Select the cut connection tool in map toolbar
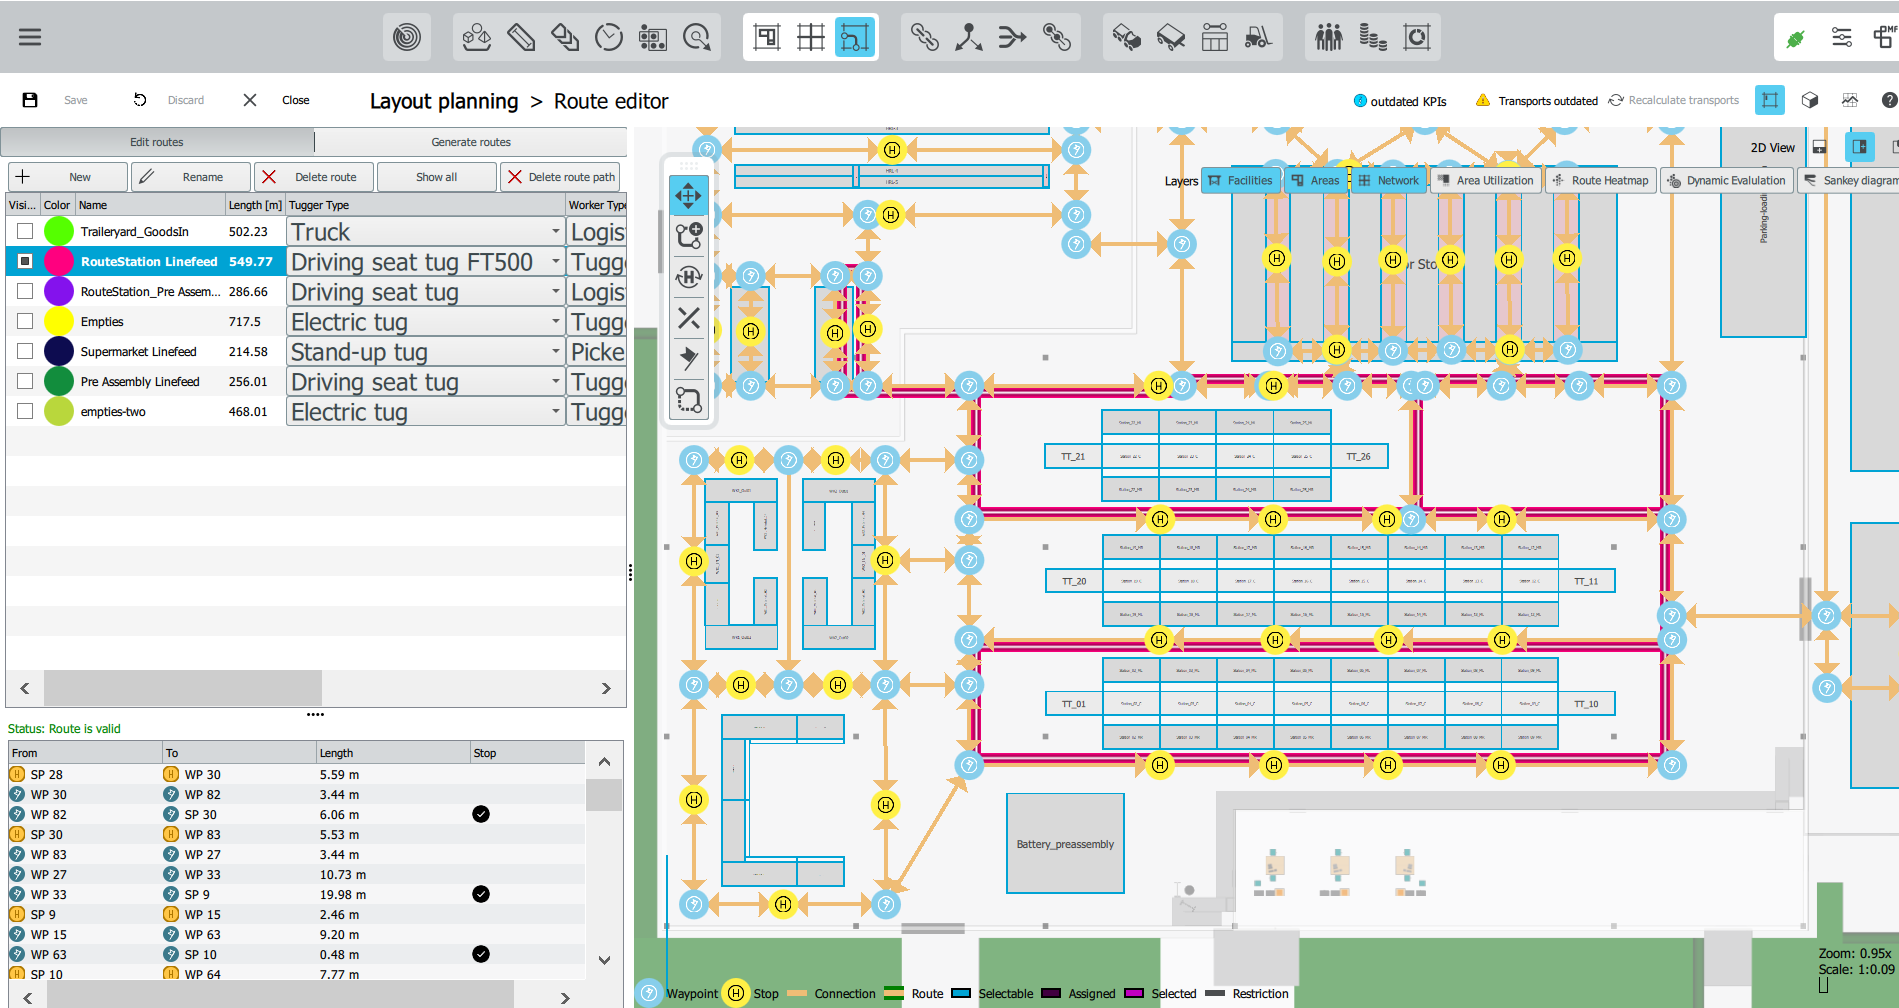This screenshot has width=1899, height=1008. coord(689,318)
